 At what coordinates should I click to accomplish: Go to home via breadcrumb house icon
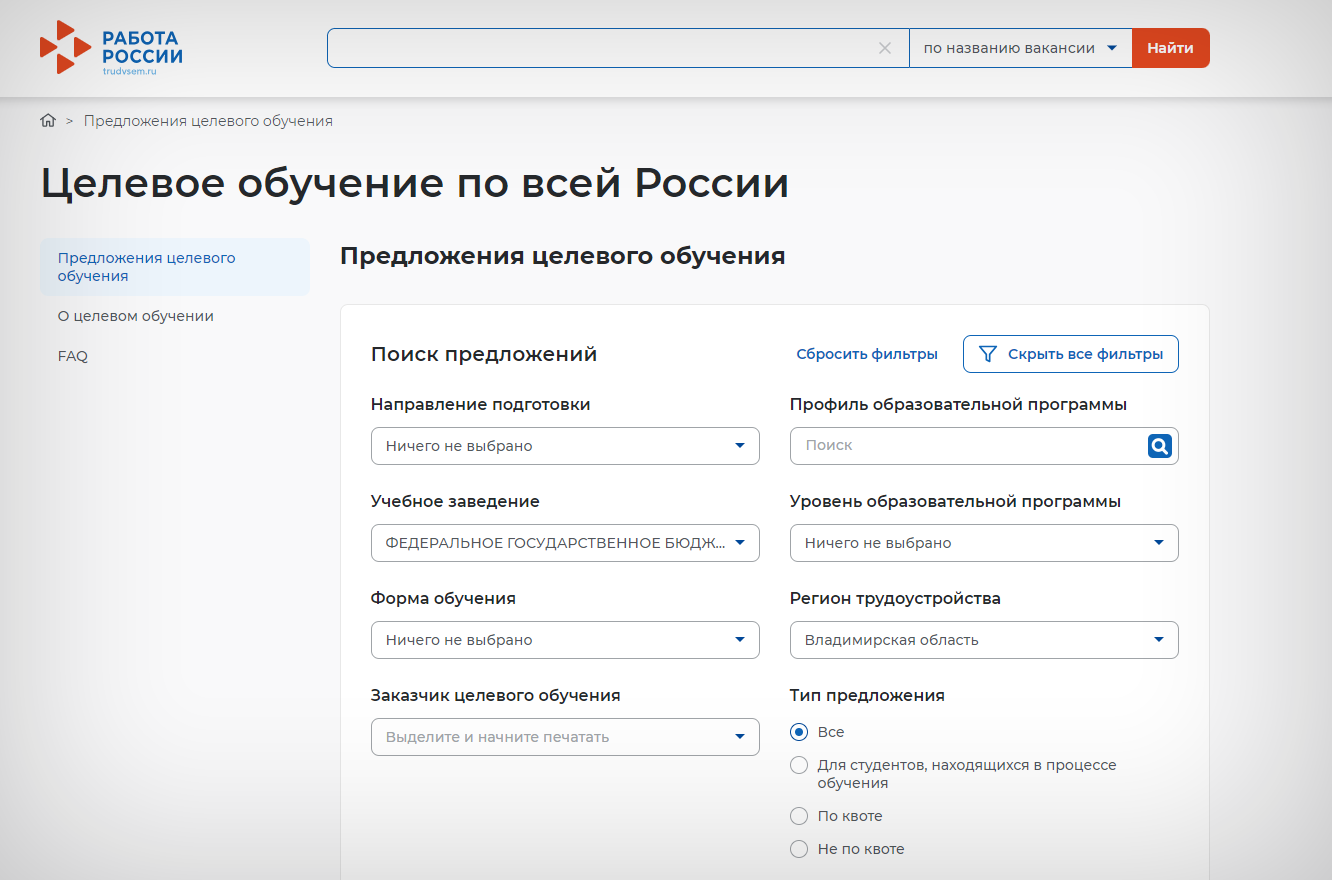[48, 121]
